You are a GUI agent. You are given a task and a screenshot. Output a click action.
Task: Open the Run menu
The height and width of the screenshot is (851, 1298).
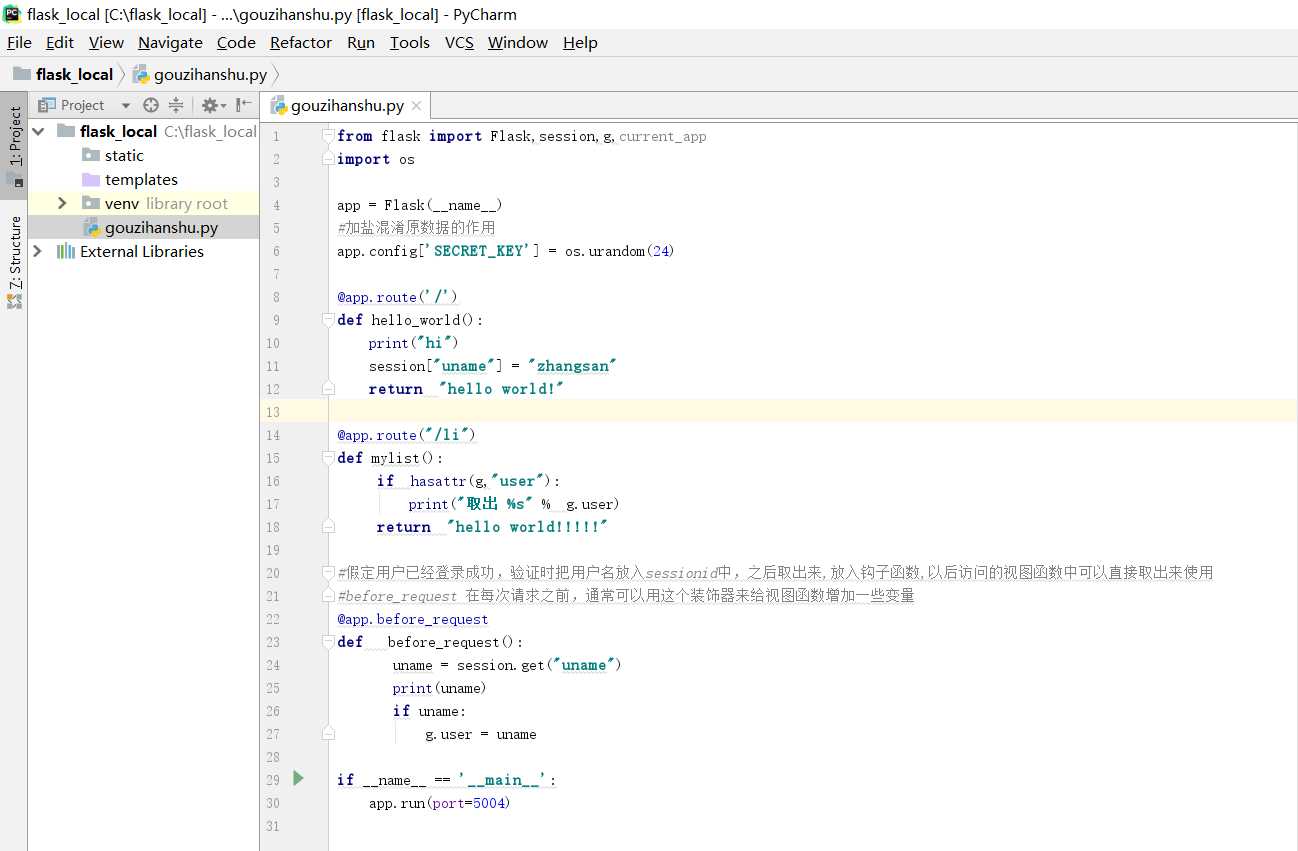pos(361,42)
